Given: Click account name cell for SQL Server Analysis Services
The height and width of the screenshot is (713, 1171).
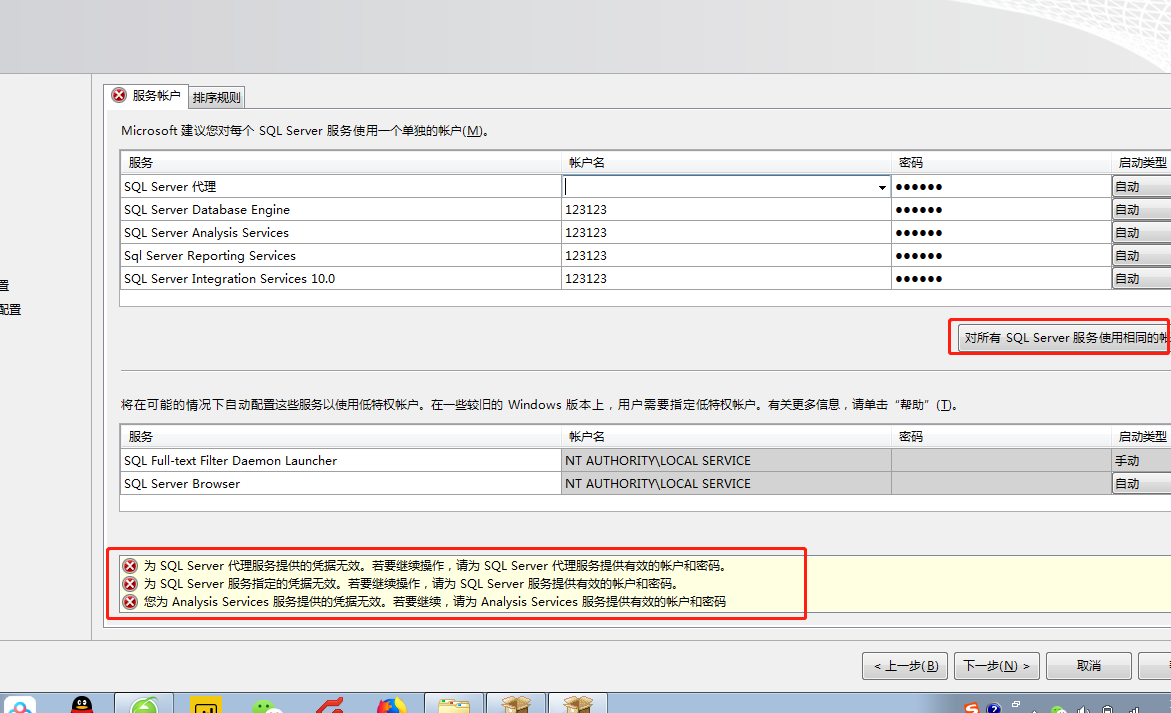Looking at the screenshot, I should 726,233.
